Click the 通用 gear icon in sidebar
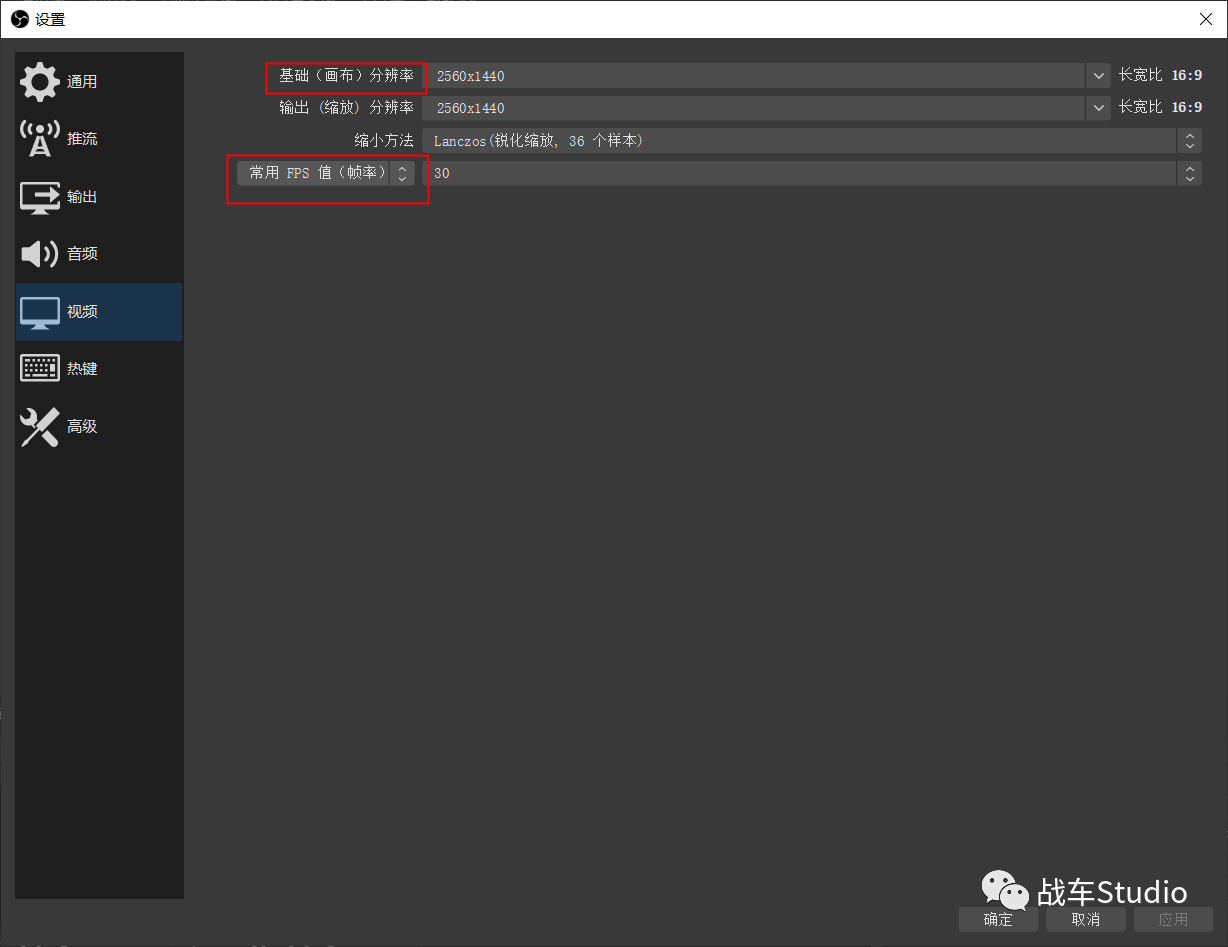Viewport: 1228px width, 947px height. click(x=40, y=82)
